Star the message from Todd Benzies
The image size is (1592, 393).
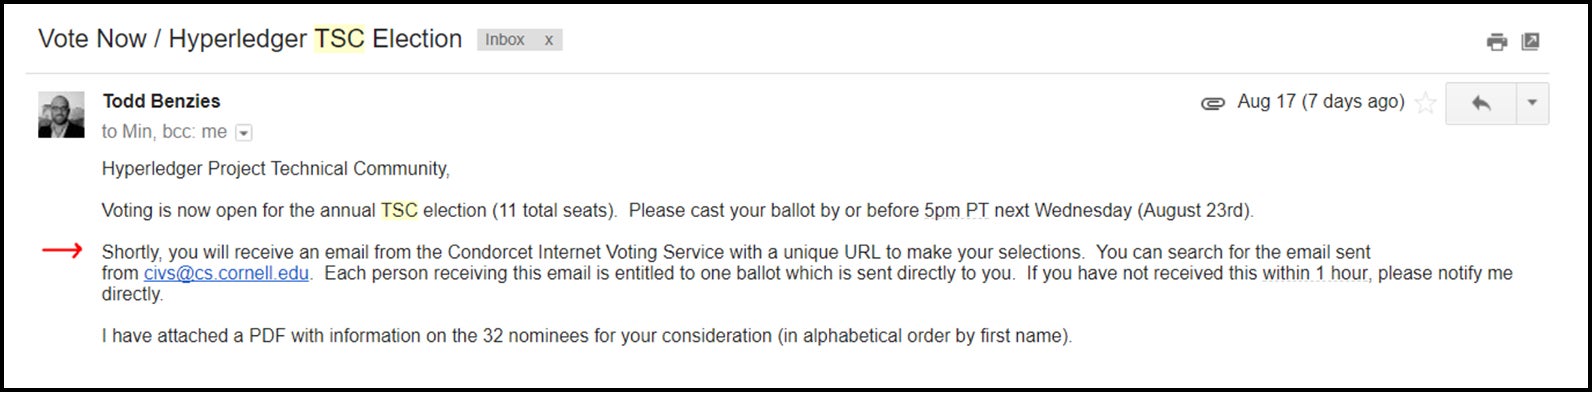(1426, 102)
